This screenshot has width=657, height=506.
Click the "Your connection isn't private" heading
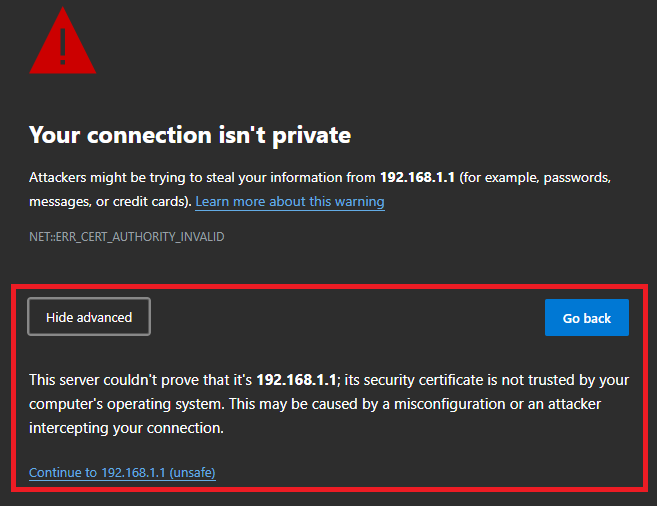190,134
